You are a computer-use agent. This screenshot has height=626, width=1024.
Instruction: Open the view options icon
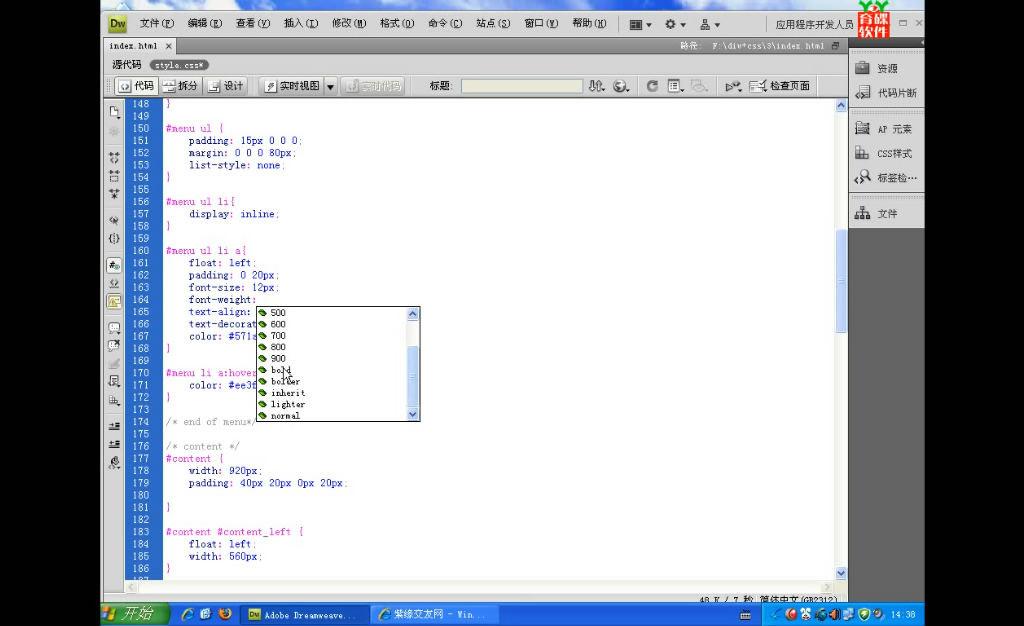point(675,86)
